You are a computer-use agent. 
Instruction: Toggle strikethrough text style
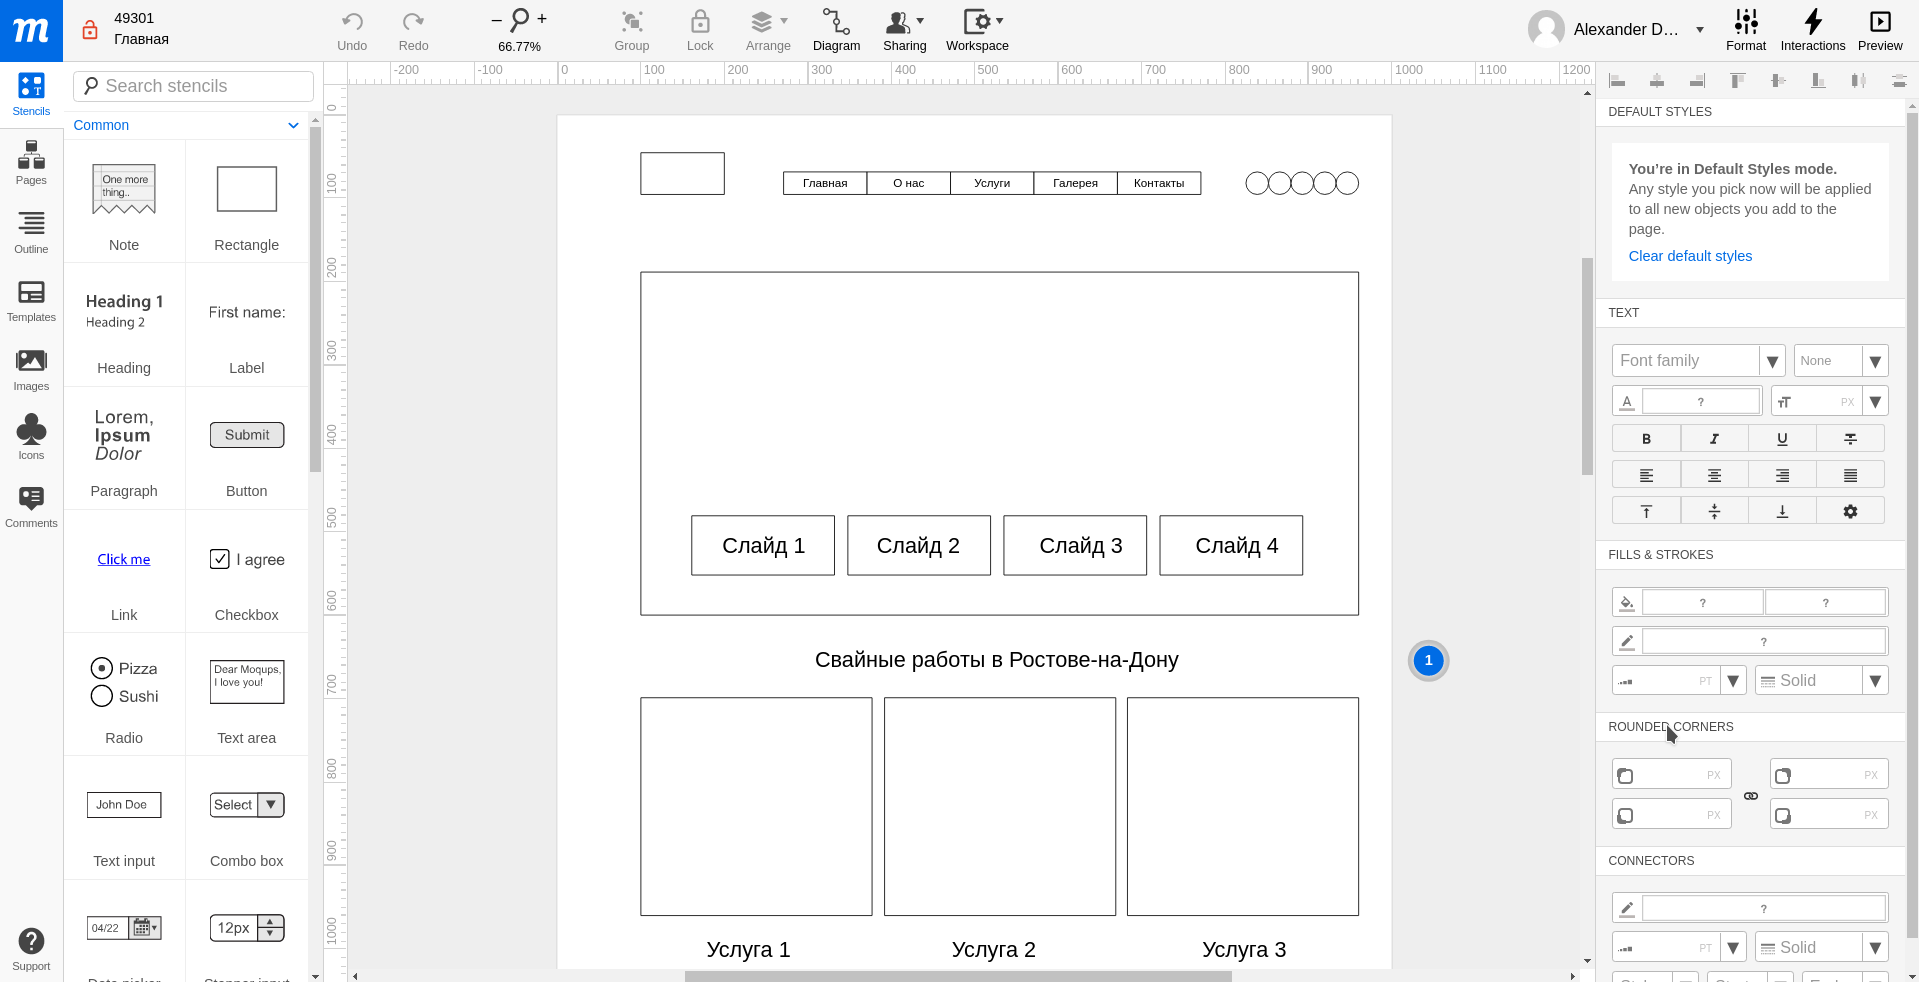[1850, 438]
